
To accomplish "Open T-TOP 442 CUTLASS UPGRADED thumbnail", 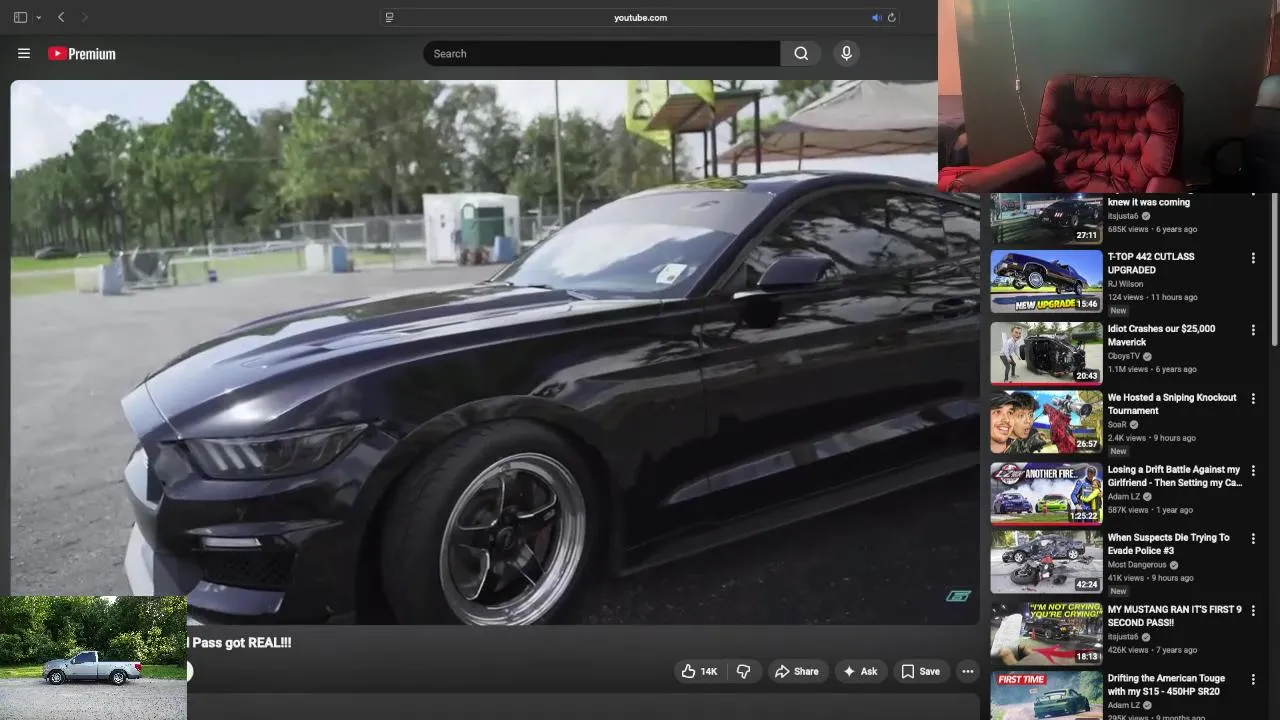I will point(1046,281).
